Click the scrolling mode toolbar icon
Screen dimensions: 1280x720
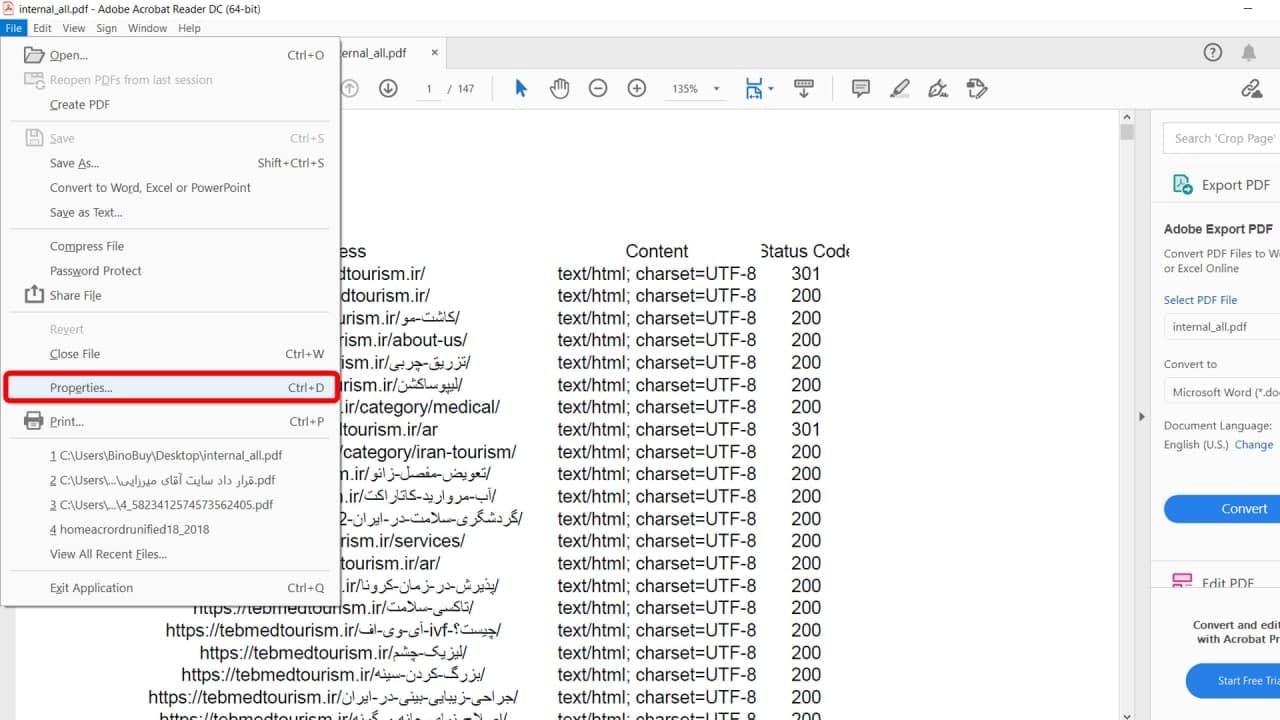click(803, 89)
